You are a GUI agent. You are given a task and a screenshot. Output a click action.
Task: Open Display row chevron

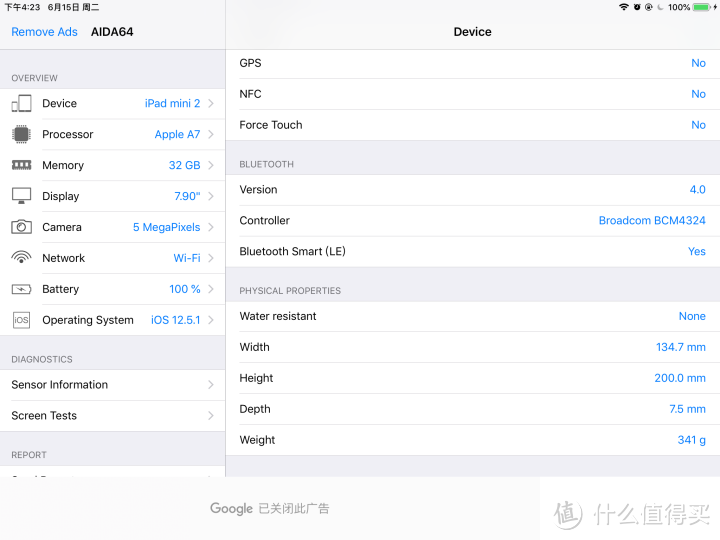[211, 196]
